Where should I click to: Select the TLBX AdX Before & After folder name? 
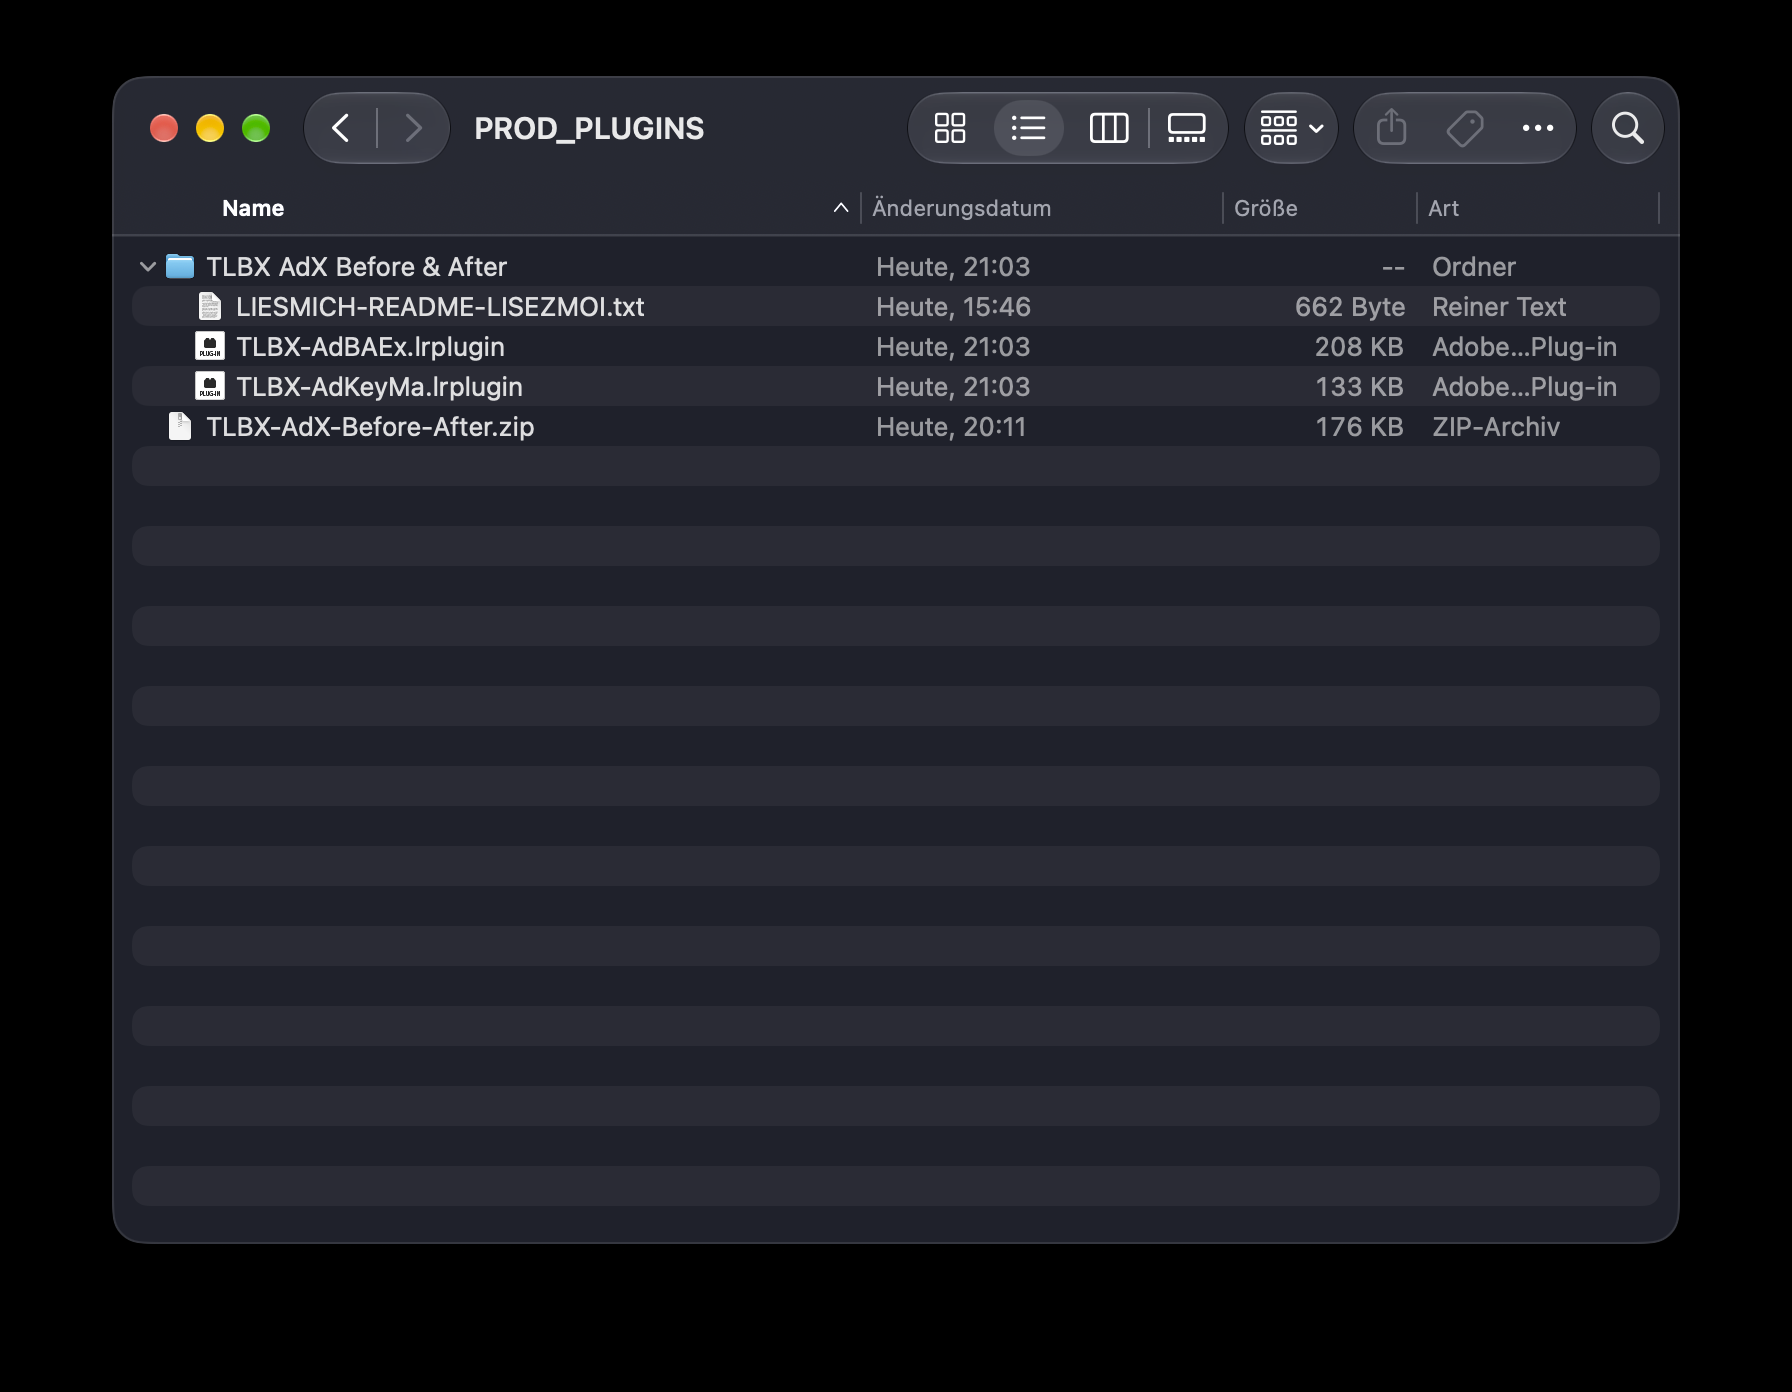[357, 267]
